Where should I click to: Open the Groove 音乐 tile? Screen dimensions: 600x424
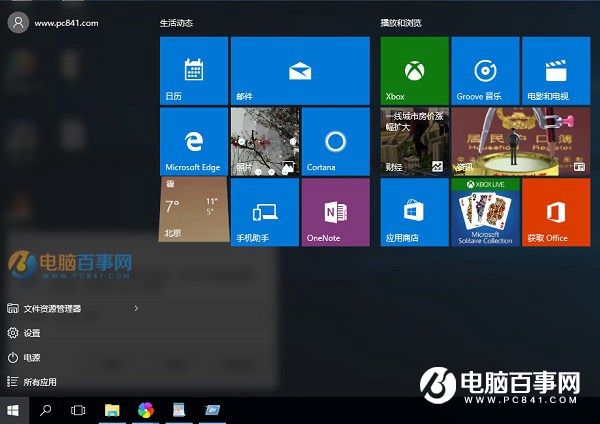tap(485, 71)
